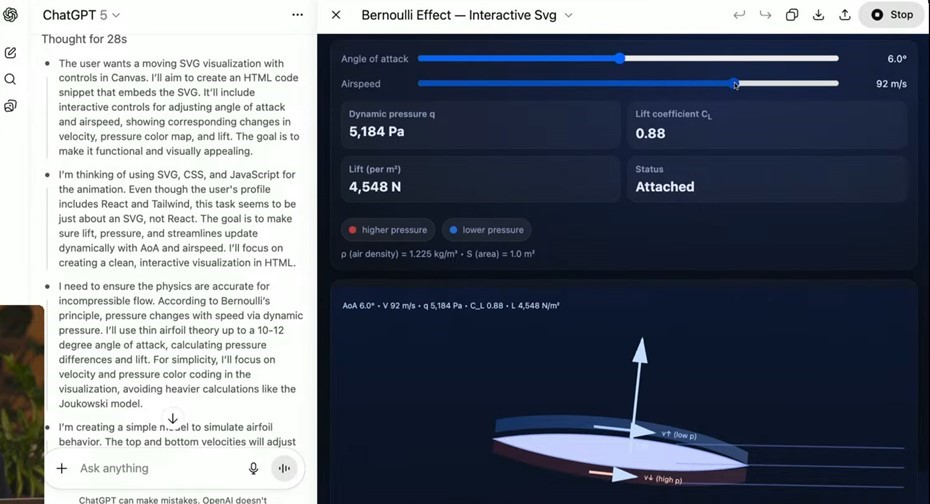Copy canvas content with copy icon
Screen dimensions: 930x504
coord(792,15)
